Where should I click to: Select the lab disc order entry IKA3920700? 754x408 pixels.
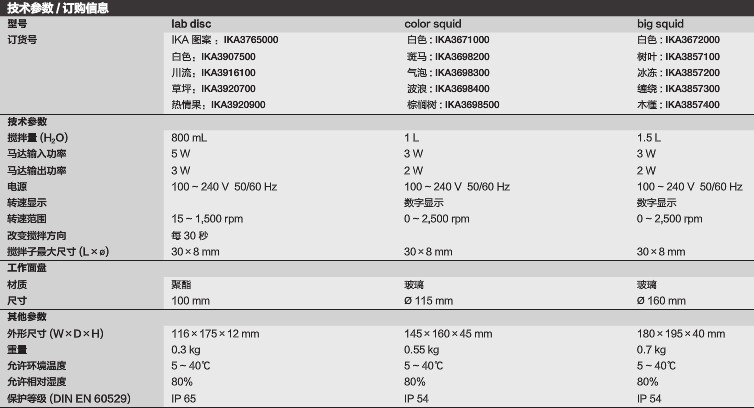coord(214,89)
